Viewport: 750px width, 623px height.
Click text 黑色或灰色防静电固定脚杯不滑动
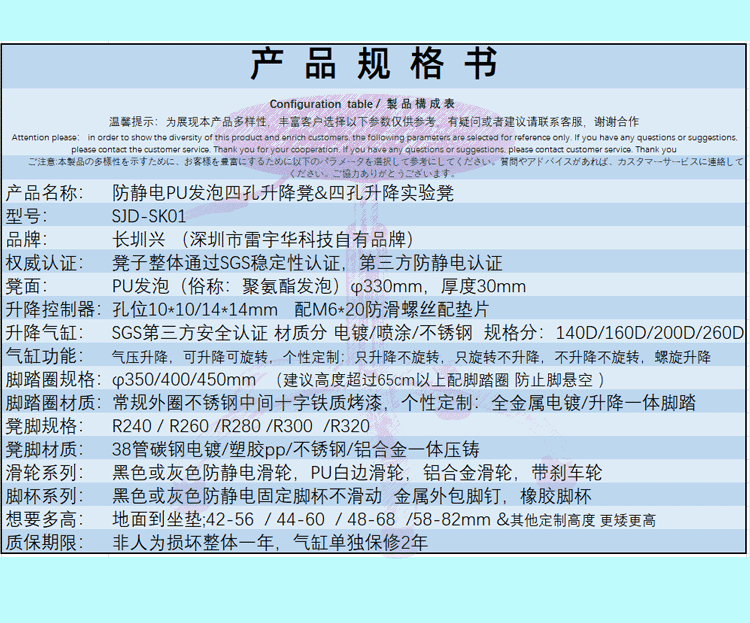pos(247,496)
